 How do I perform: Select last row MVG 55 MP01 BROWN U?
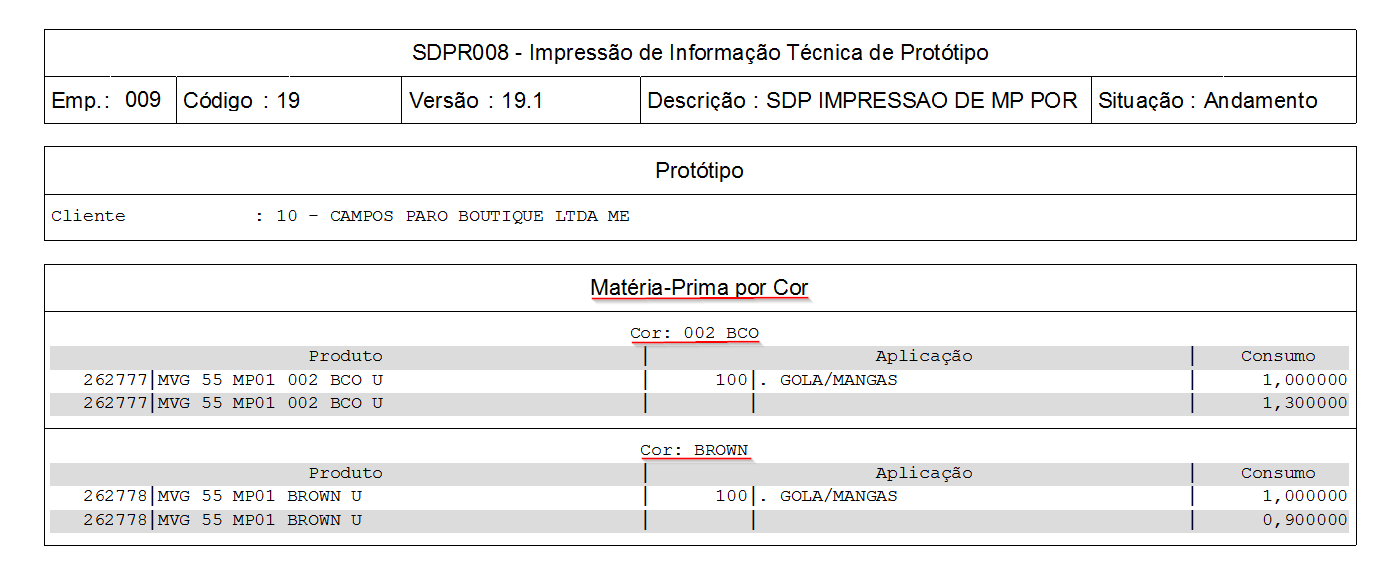point(260,520)
